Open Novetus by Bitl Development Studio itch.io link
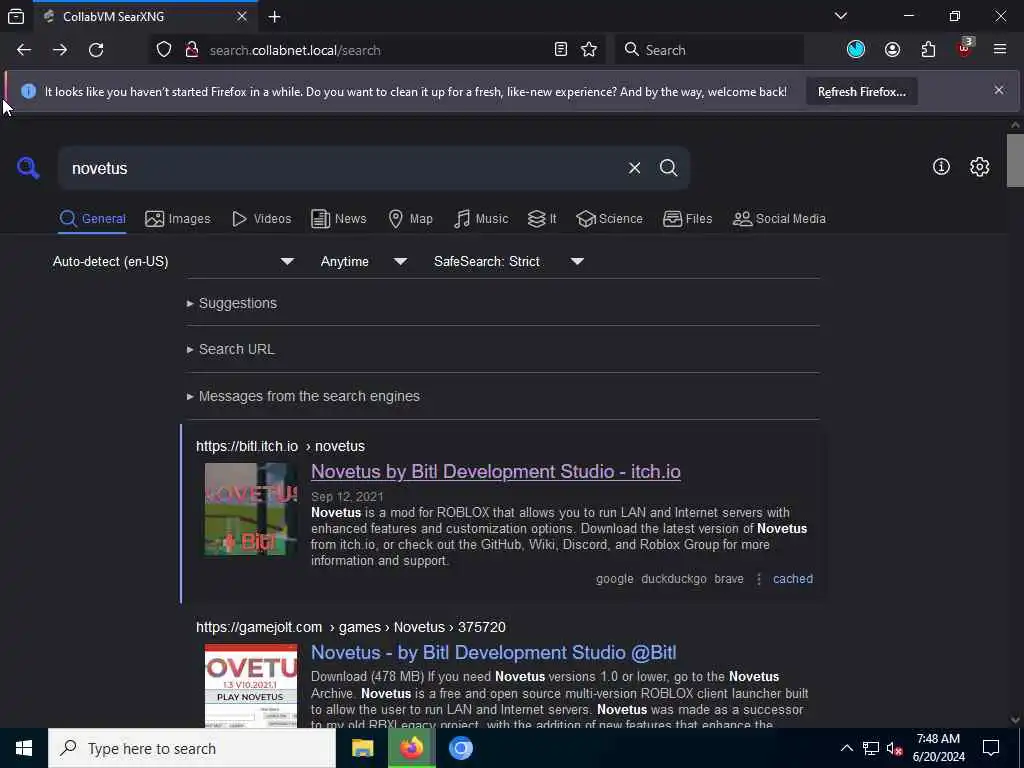Viewport: 1024px width, 768px height. (496, 472)
